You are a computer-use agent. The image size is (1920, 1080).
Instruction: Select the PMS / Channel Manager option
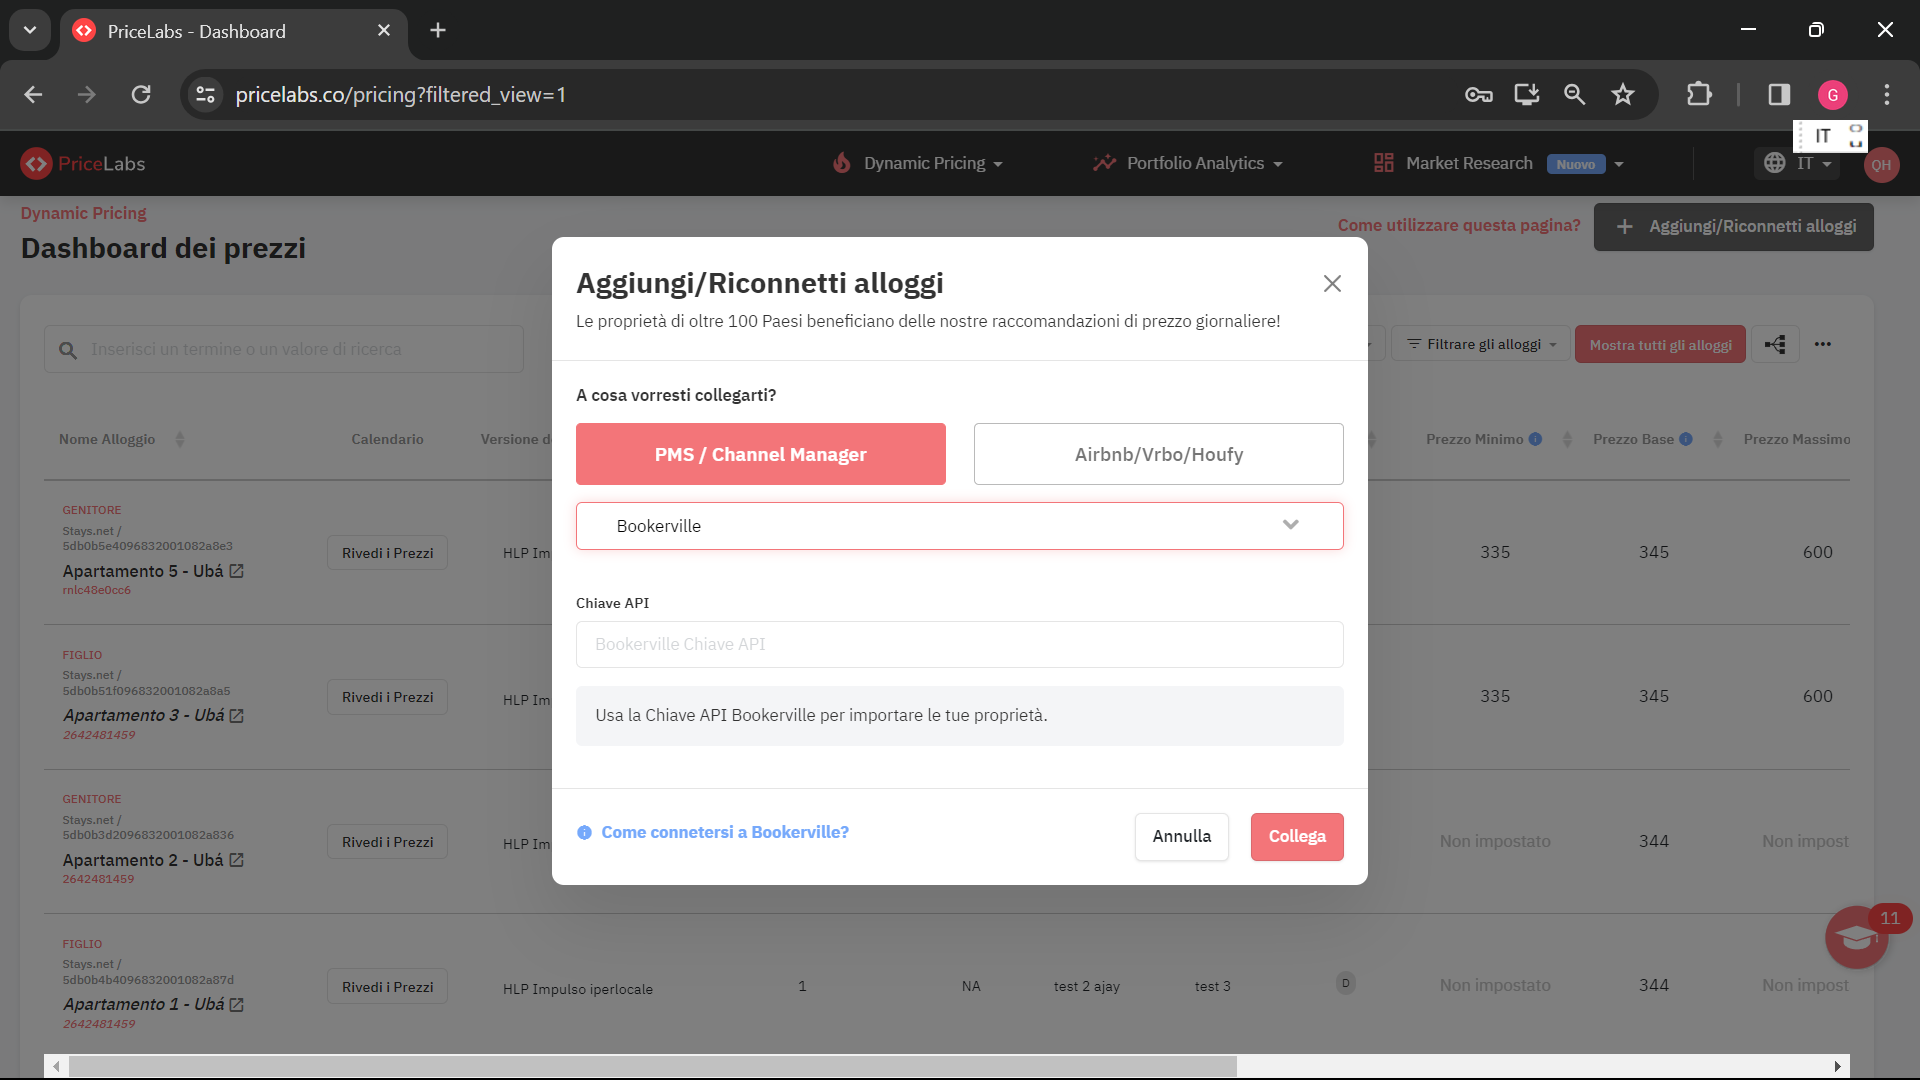pyautogui.click(x=760, y=454)
